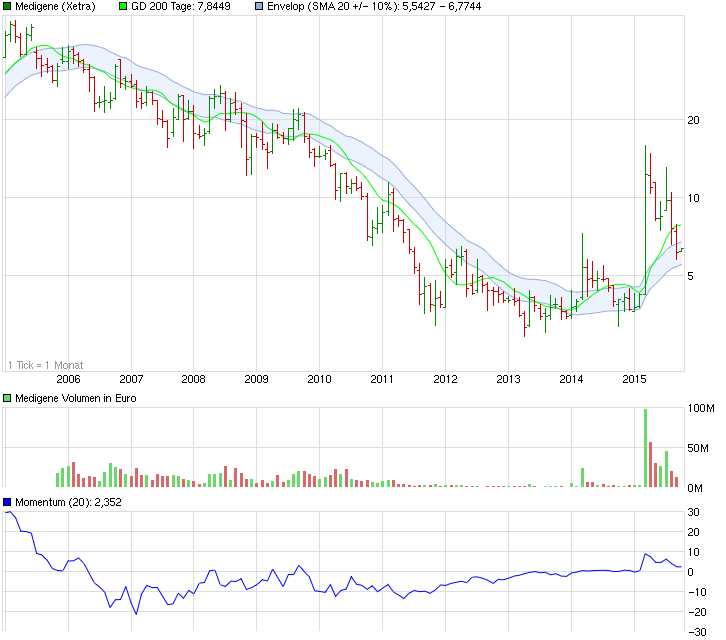The height and width of the screenshot is (640, 726).
Task: Click the momentum axis label −20
Action: pyautogui.click(x=697, y=612)
